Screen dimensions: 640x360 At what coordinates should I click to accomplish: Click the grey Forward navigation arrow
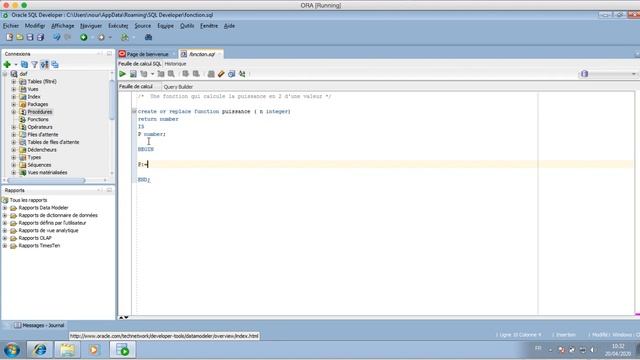pos(101,37)
